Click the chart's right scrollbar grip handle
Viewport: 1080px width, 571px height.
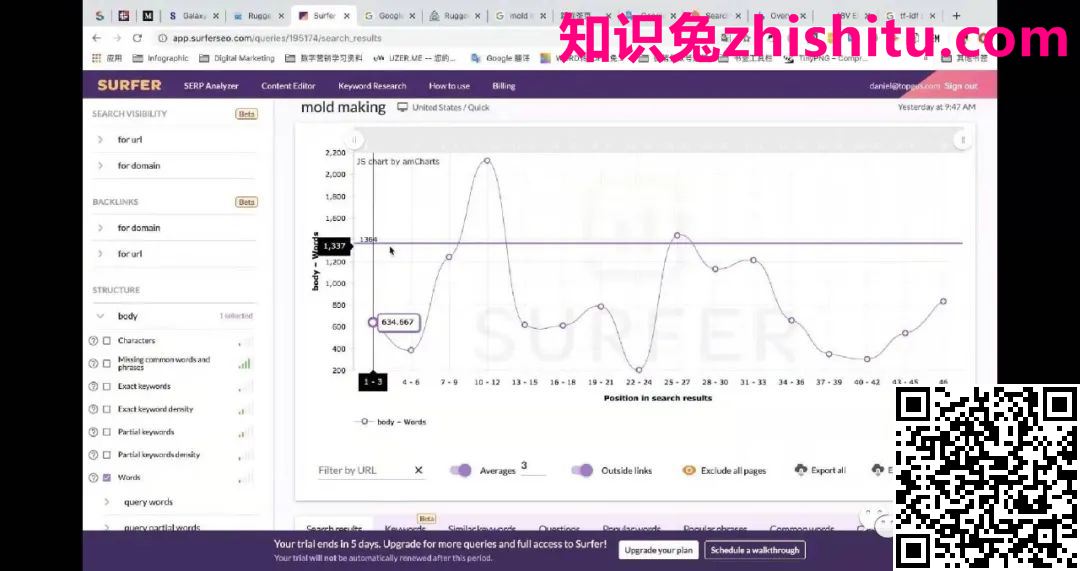pos(963,140)
